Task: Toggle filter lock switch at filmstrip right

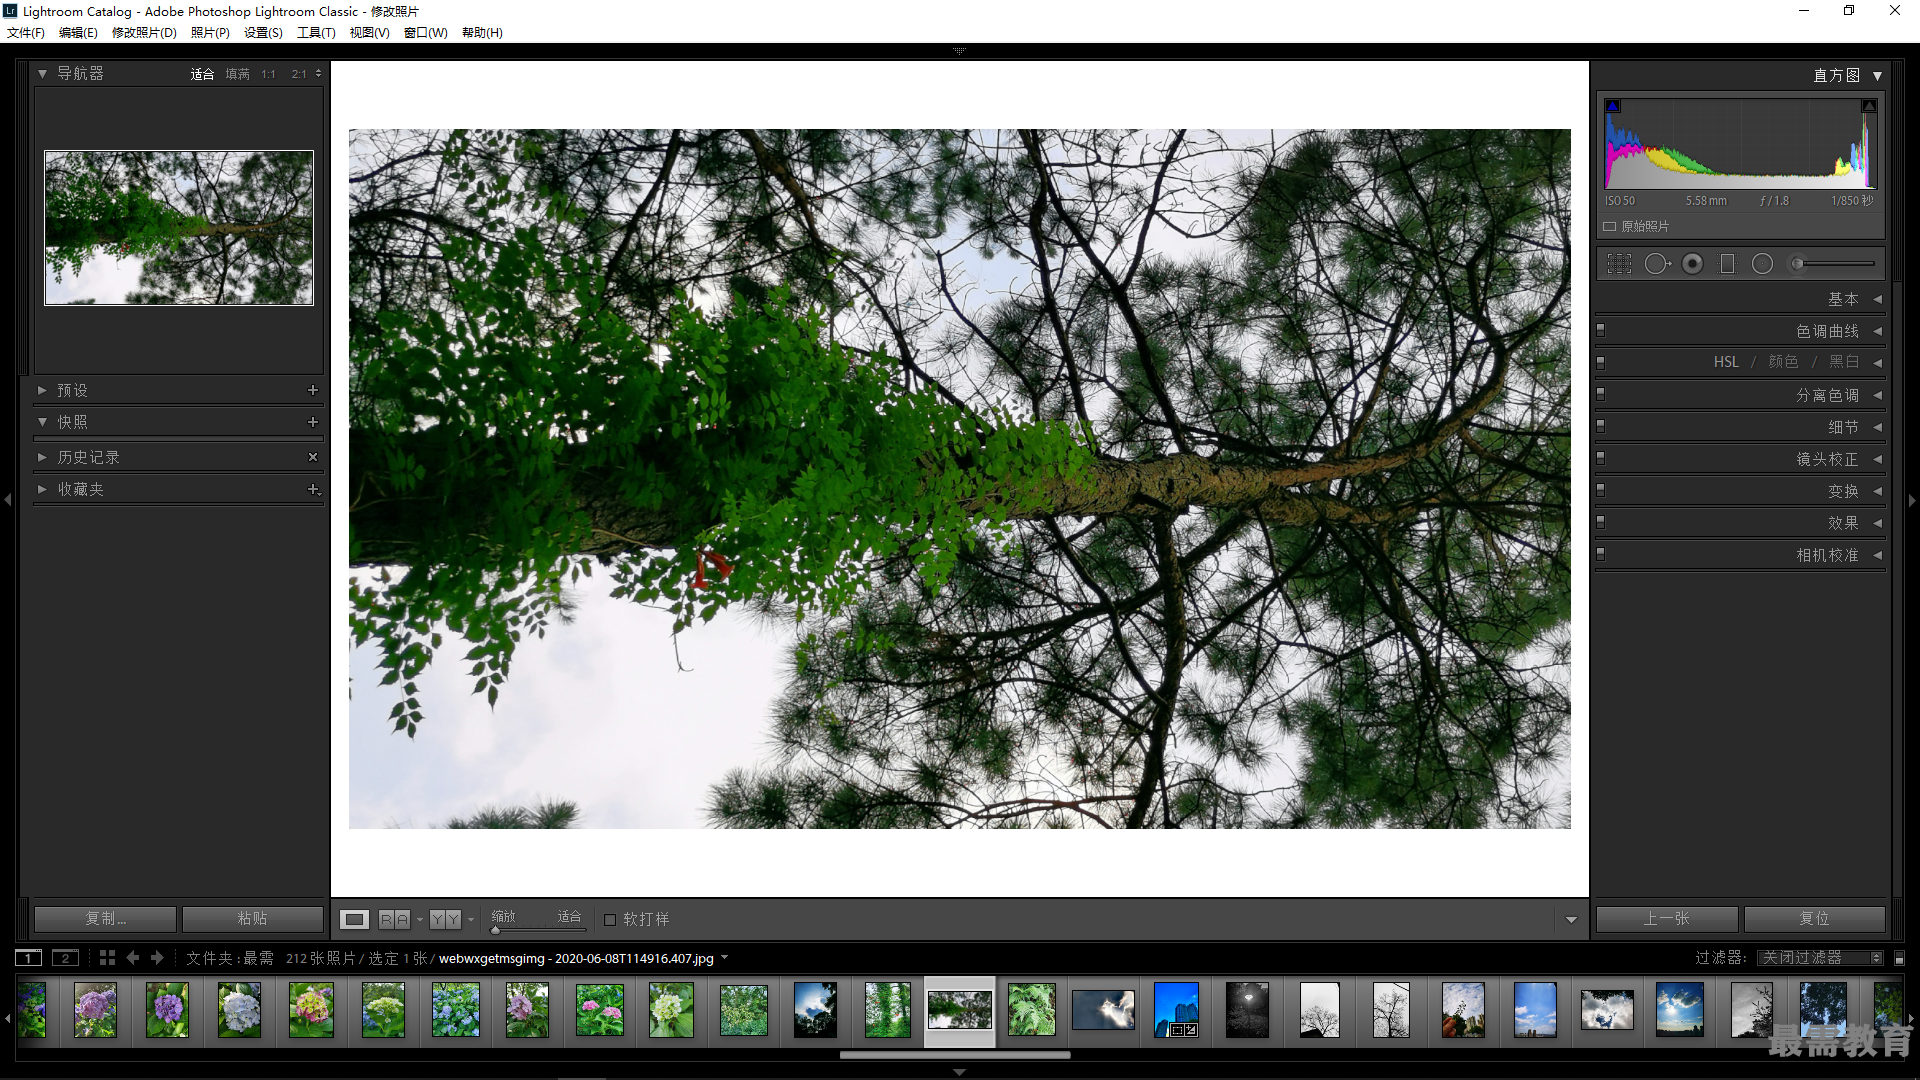Action: tap(1900, 958)
